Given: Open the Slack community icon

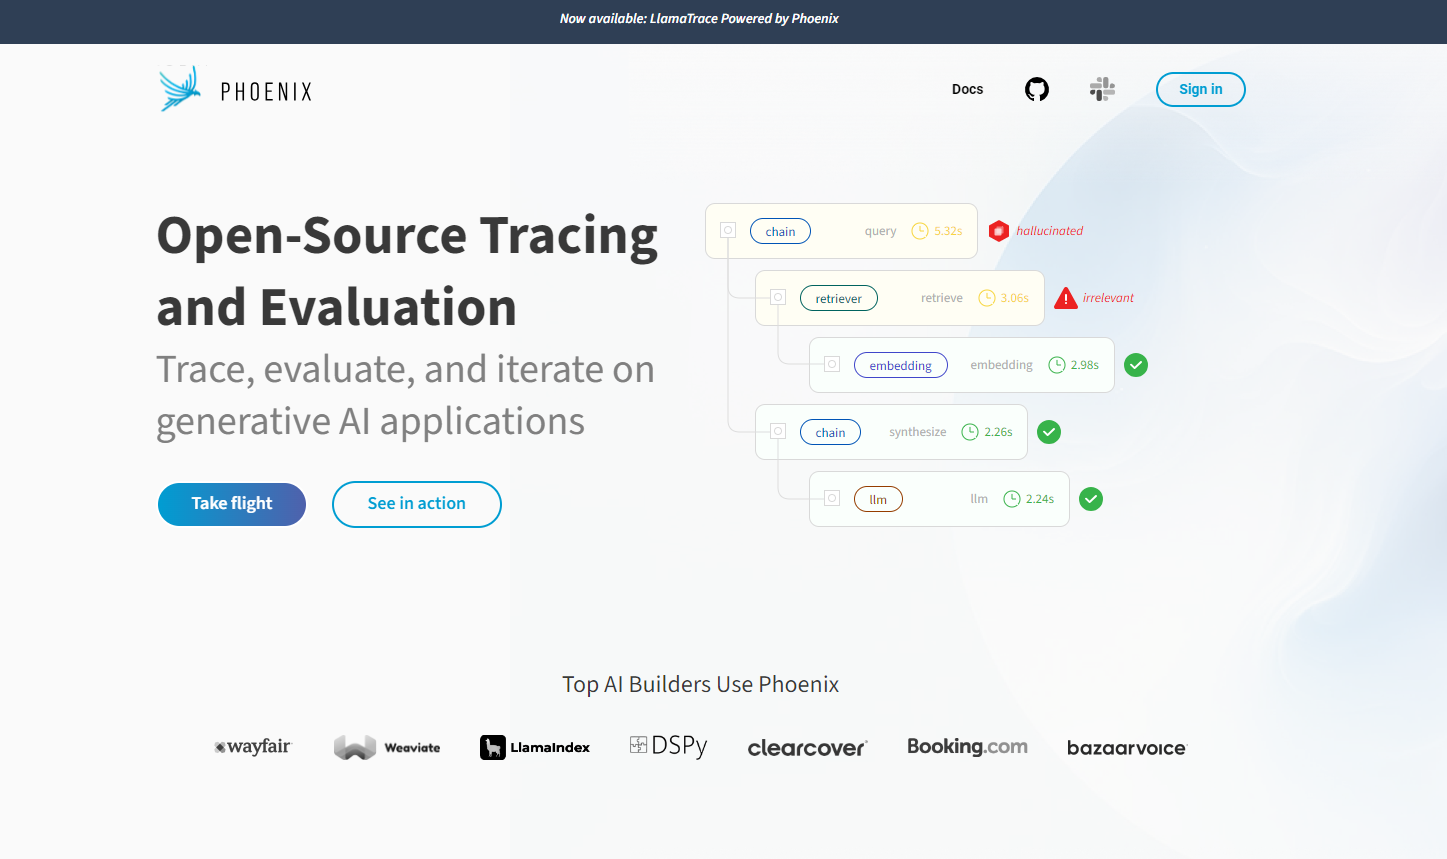Looking at the screenshot, I should pyautogui.click(x=1102, y=90).
